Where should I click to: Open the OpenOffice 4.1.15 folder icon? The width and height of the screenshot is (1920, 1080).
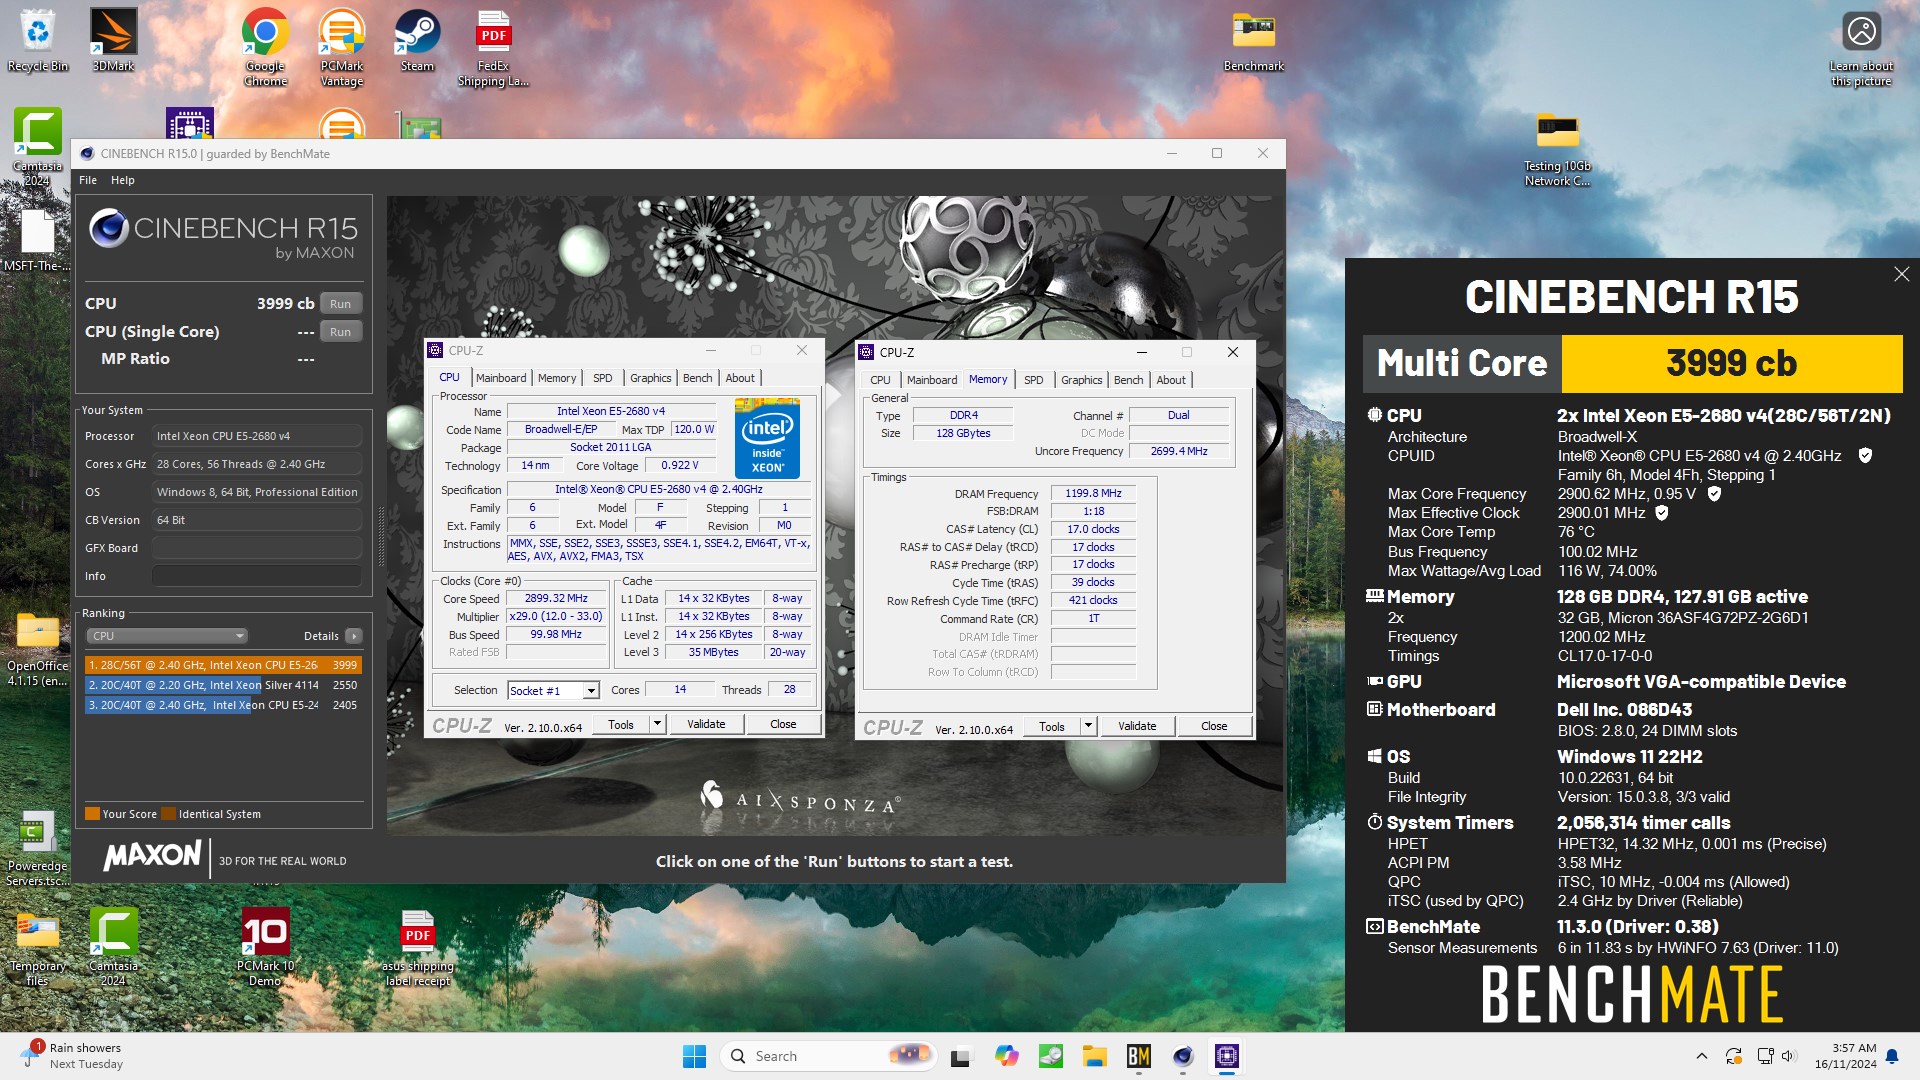click(x=38, y=650)
